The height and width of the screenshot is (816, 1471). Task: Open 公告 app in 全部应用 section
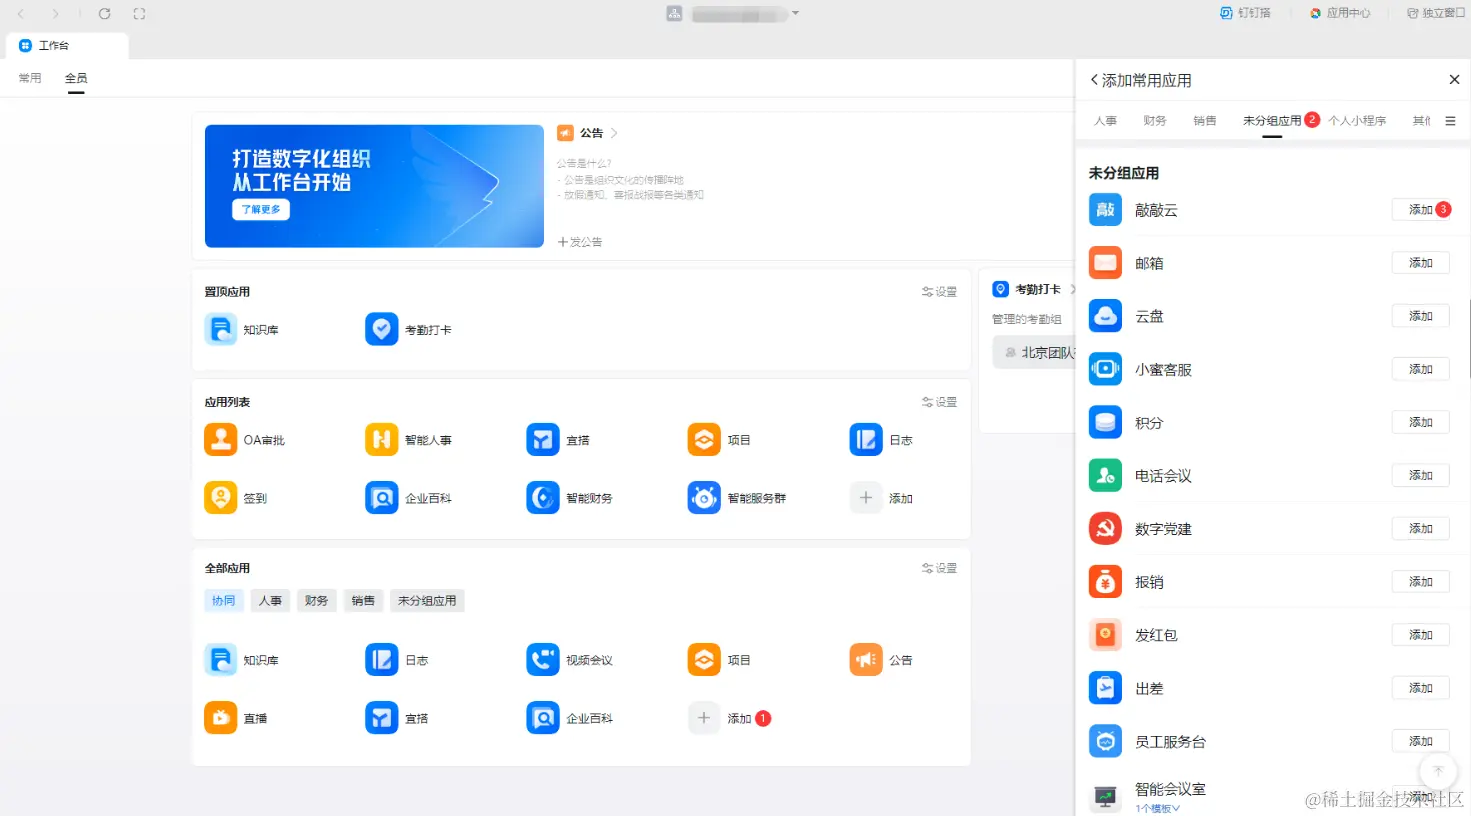click(x=881, y=660)
